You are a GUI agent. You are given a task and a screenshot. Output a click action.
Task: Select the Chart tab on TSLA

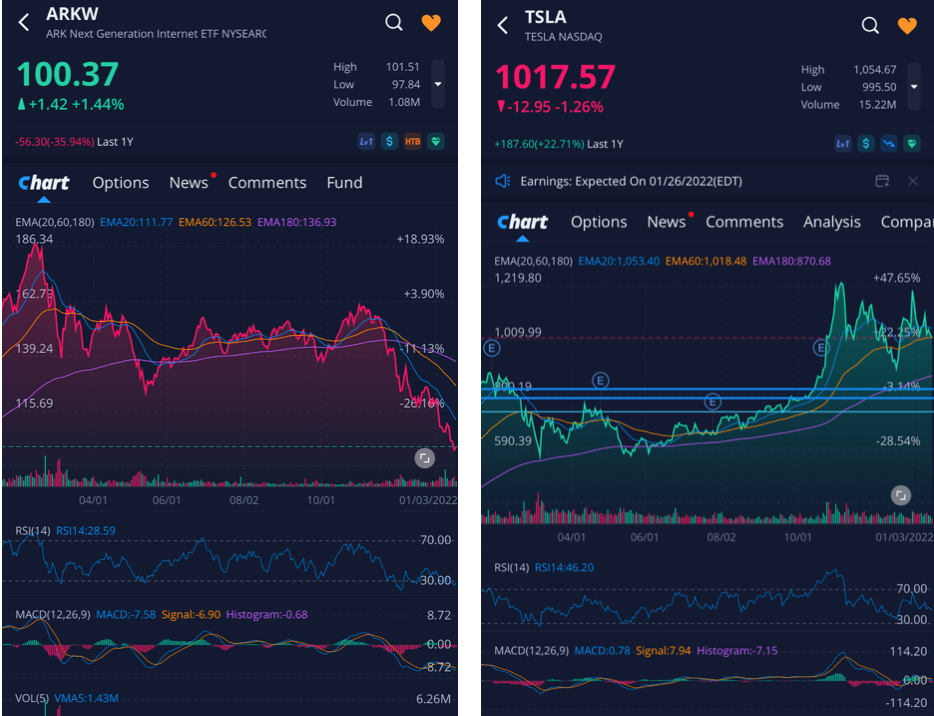point(522,222)
